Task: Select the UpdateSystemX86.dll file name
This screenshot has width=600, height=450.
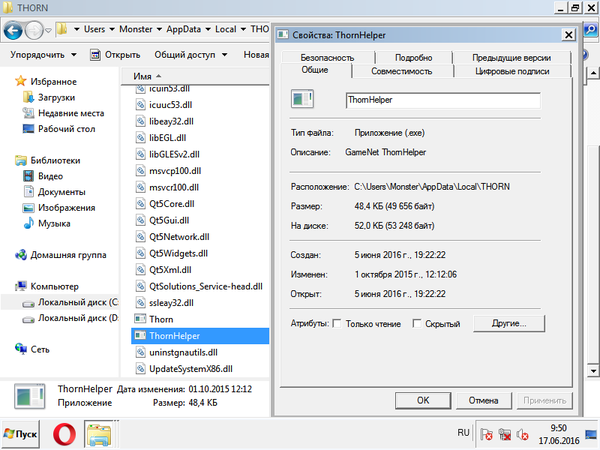Action: point(191,368)
